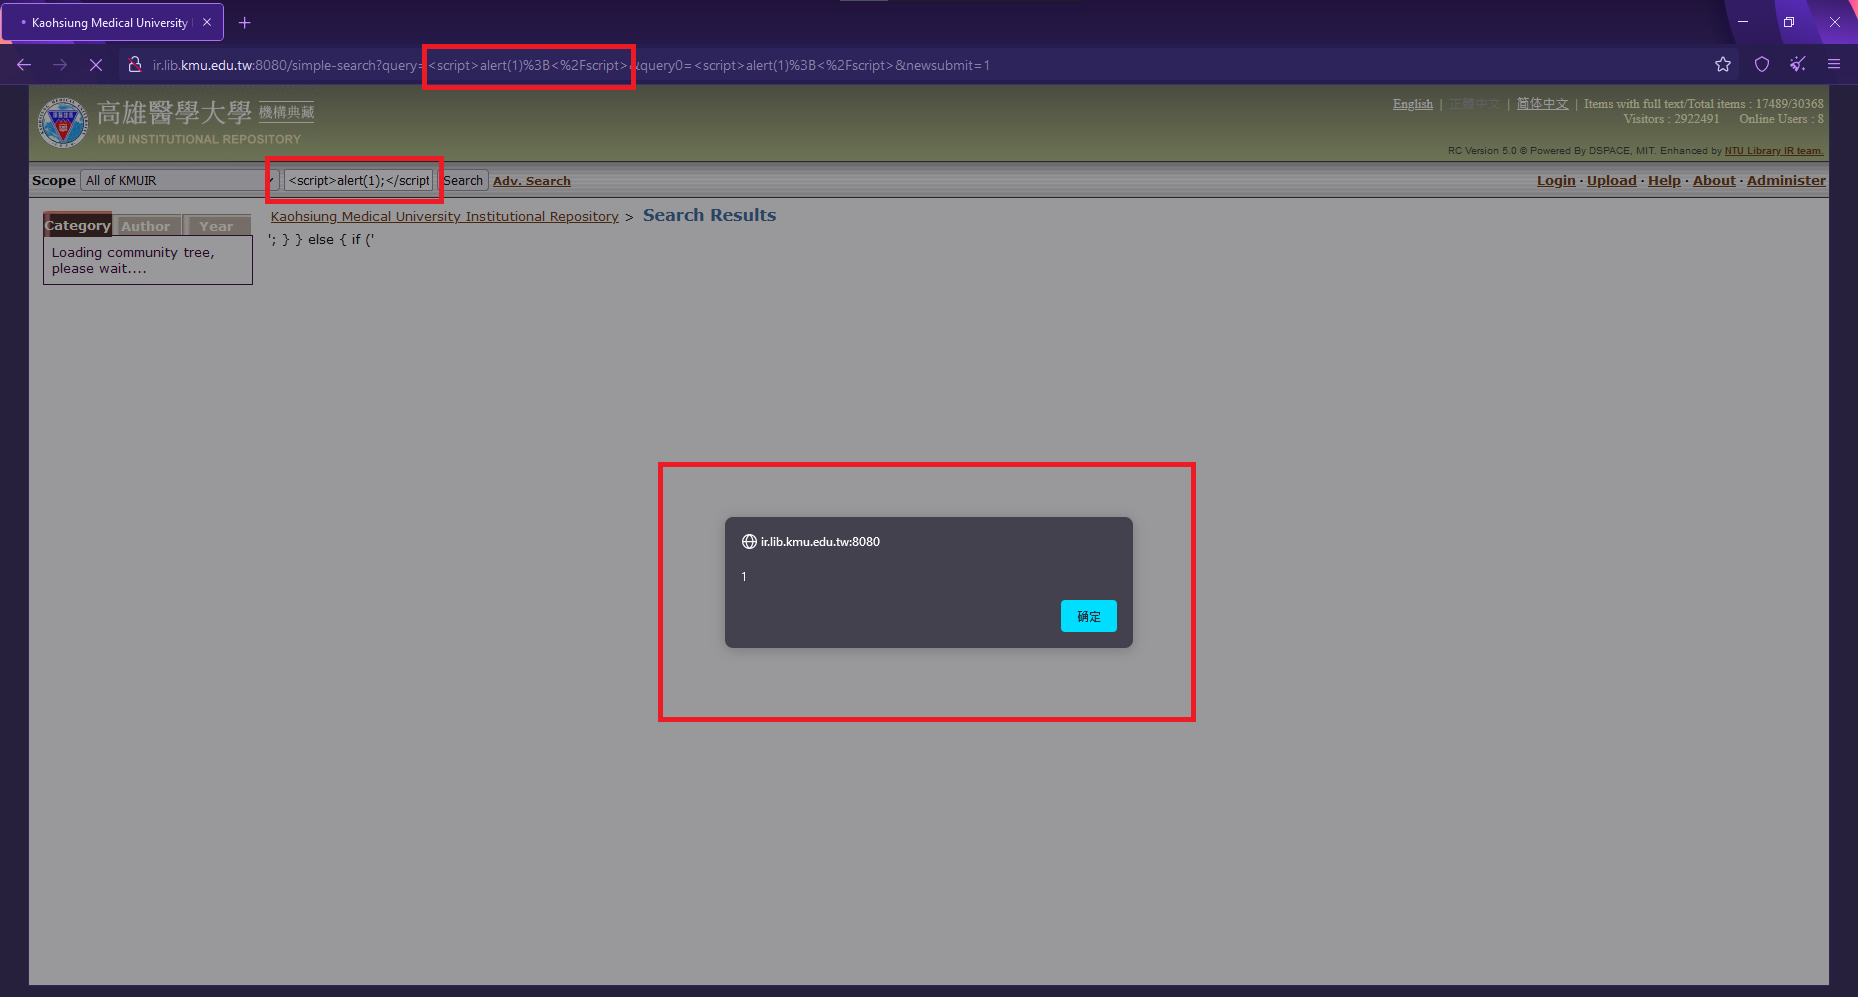Open a new tab with the plus button
This screenshot has height=997, width=1858.
(x=245, y=22)
